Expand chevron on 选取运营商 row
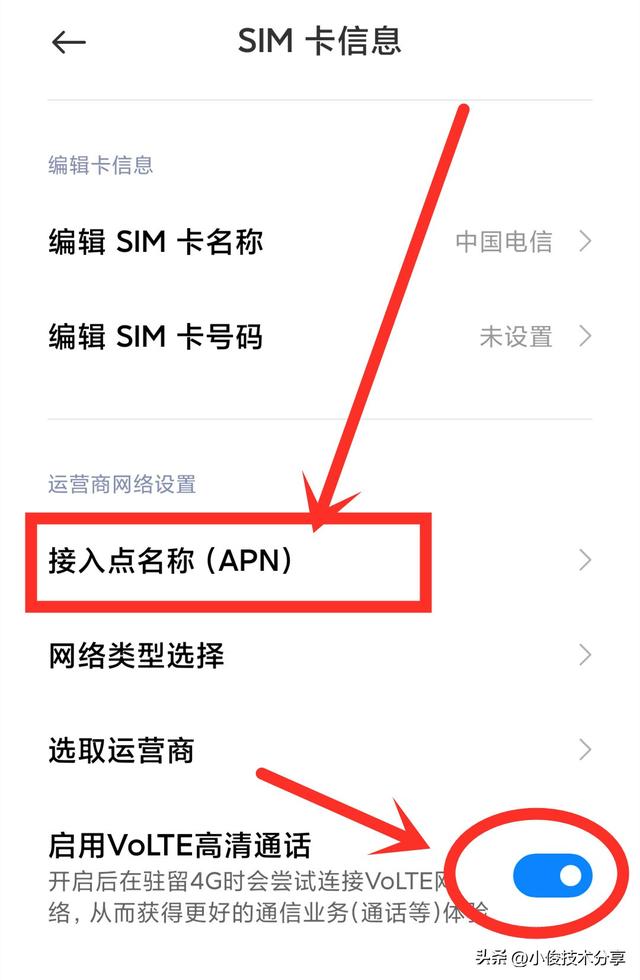Viewport: 640px width, 980px height. point(585,749)
